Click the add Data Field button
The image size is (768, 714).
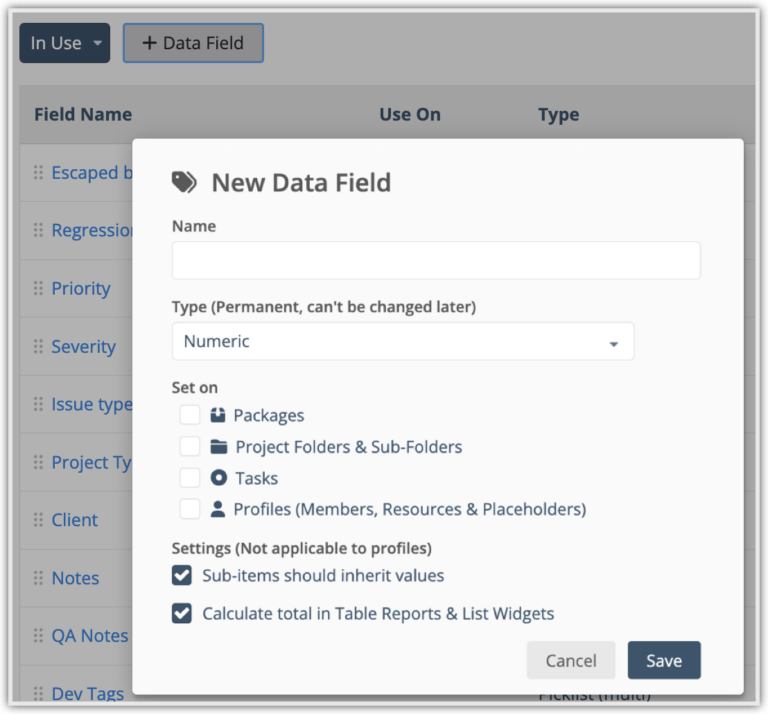(x=193, y=43)
